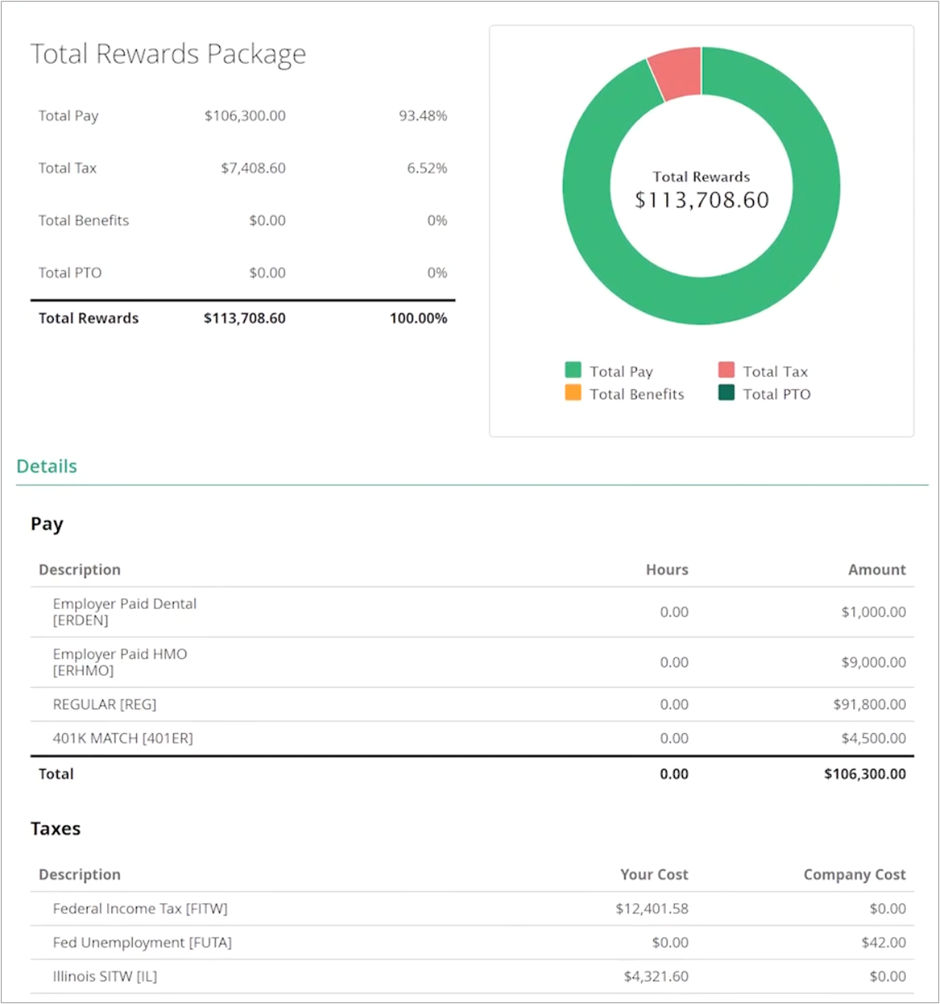Click the Amount column header in Pay table
The image size is (940, 1004).
[x=876, y=570]
